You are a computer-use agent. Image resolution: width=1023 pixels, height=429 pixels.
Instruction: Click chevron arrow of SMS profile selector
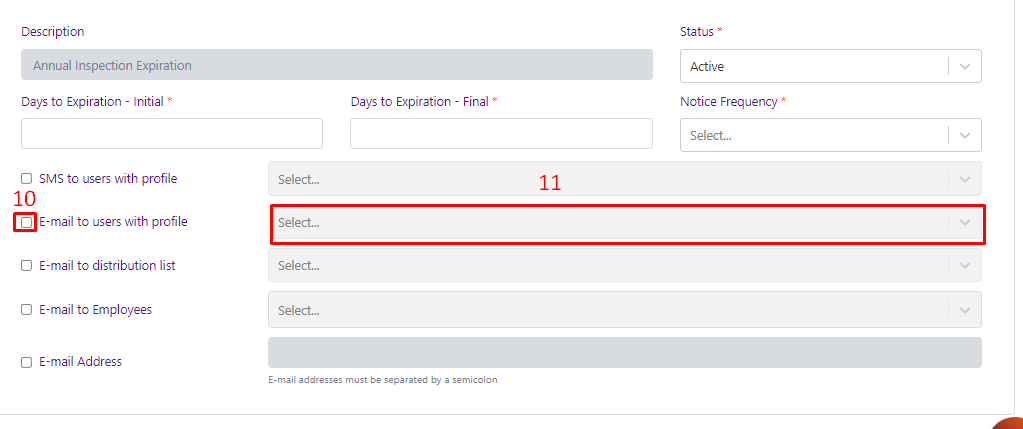(x=965, y=179)
